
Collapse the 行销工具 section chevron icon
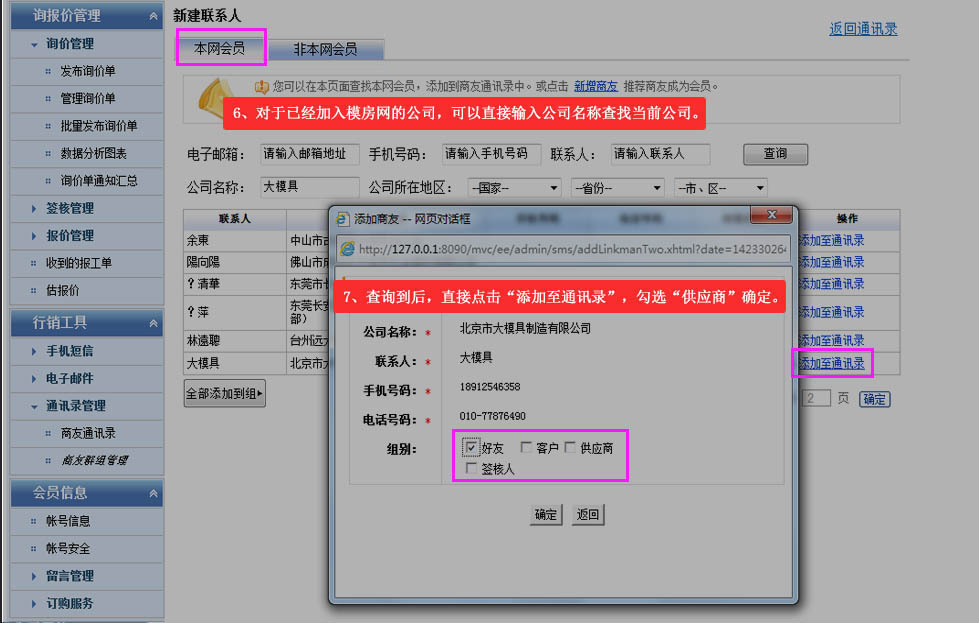(x=153, y=323)
